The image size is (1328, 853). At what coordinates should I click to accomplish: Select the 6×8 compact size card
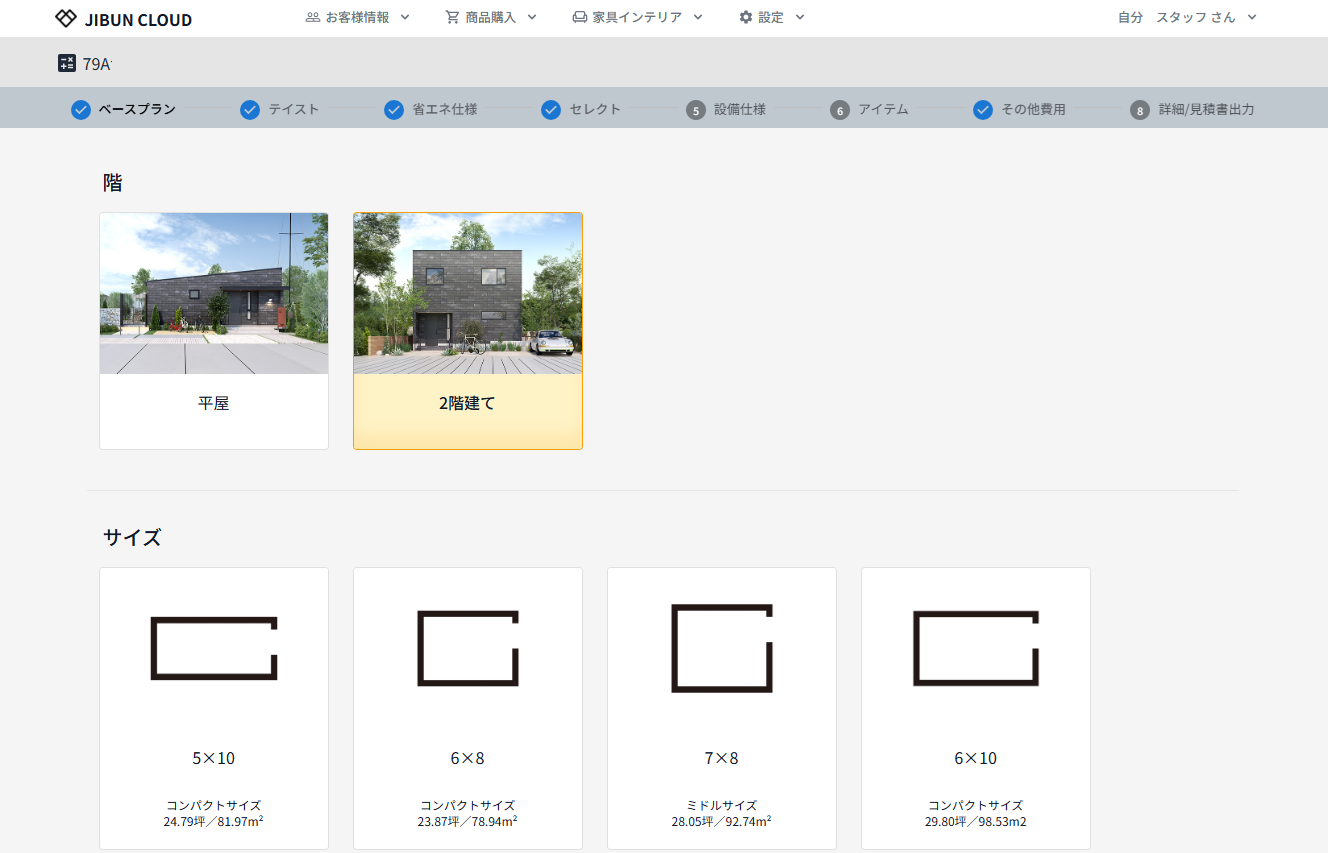pyautogui.click(x=468, y=708)
